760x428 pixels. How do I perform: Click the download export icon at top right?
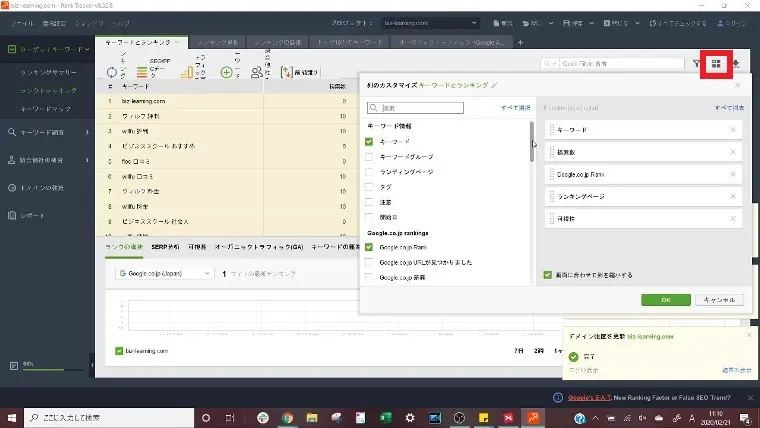(x=737, y=64)
